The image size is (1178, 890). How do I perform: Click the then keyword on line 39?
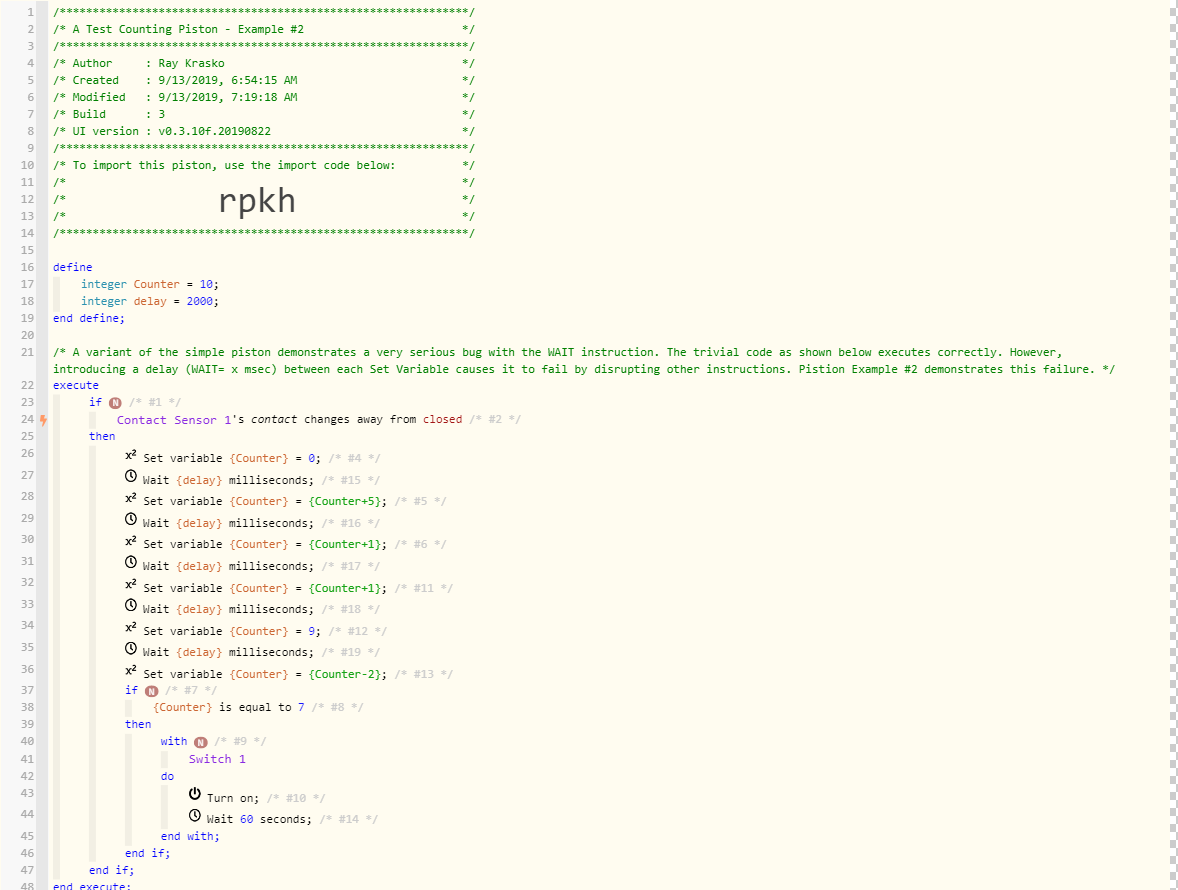[x=138, y=725]
